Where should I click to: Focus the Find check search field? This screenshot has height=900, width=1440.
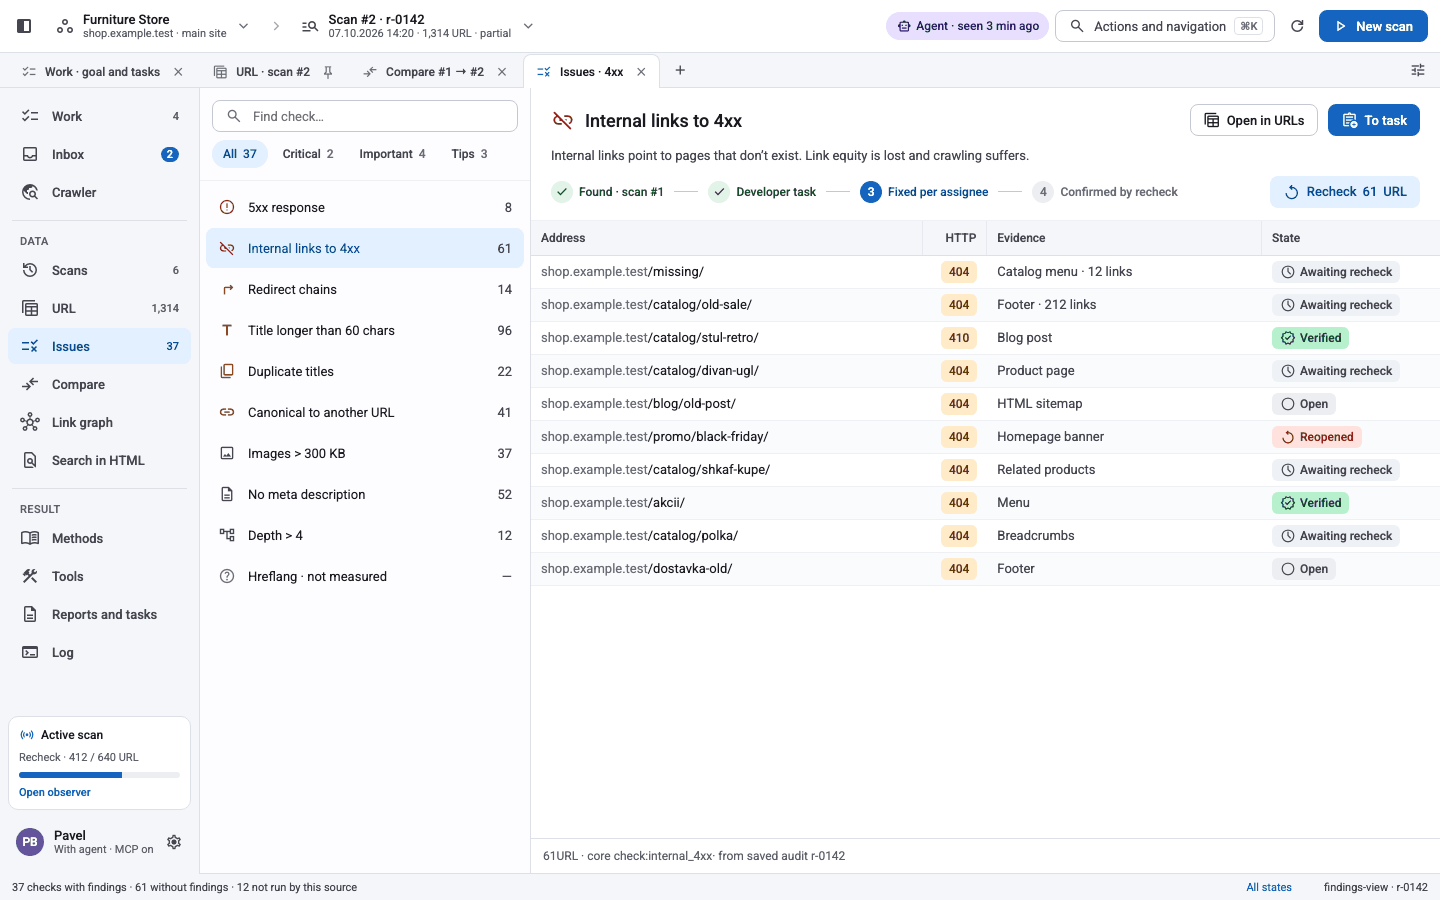(365, 116)
